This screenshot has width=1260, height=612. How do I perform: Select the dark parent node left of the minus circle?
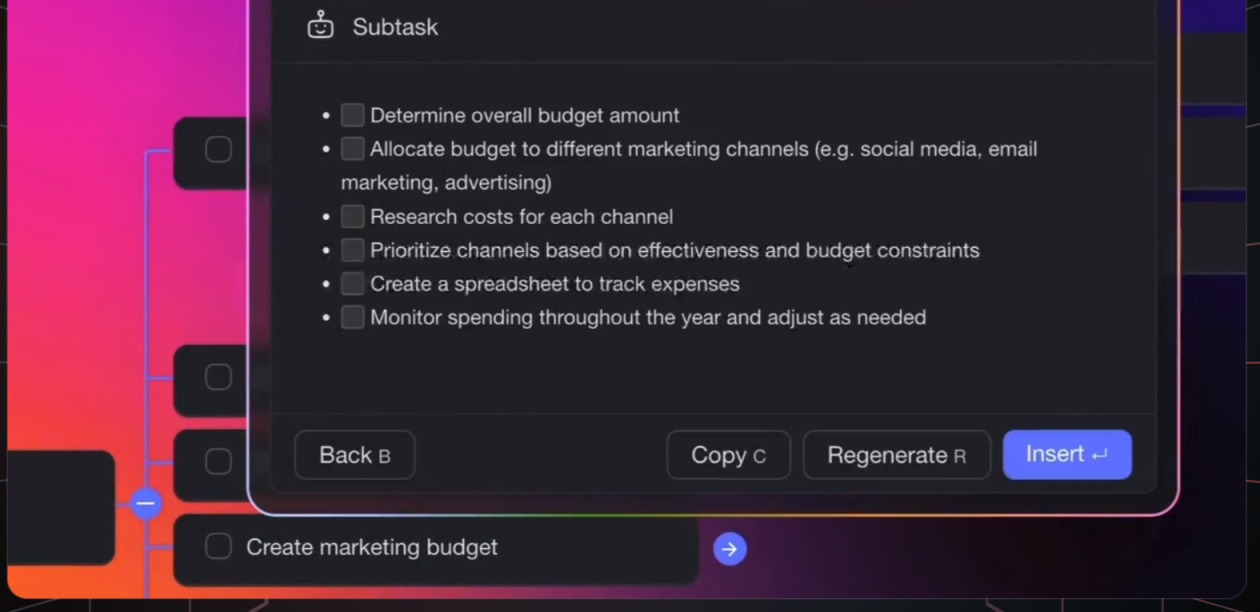(x=61, y=506)
